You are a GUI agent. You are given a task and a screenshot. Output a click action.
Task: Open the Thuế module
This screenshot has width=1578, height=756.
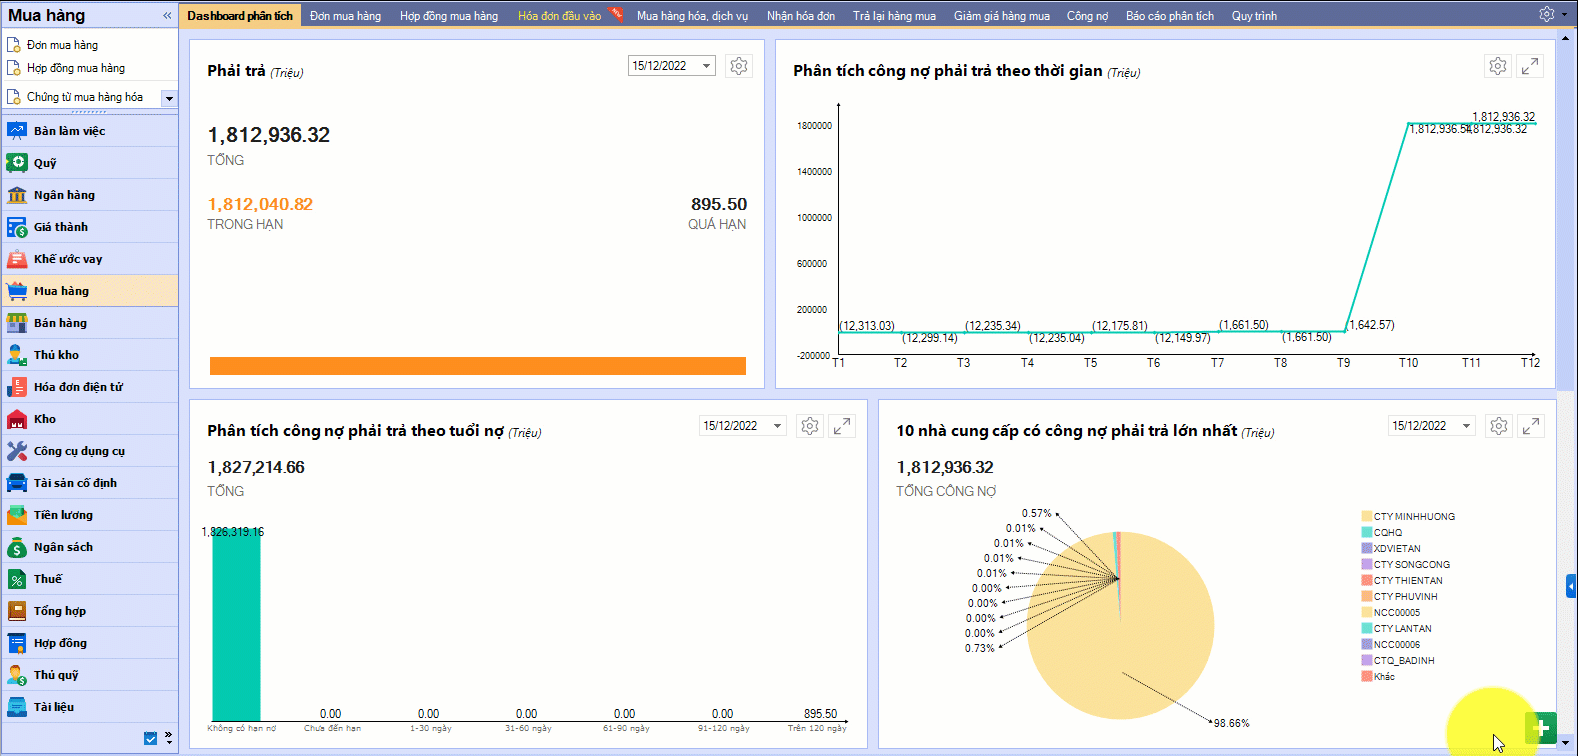point(47,579)
